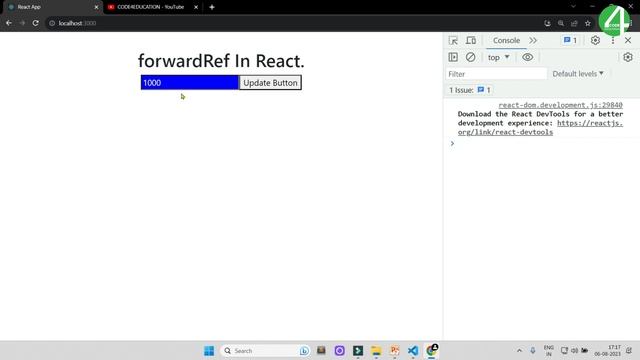Bookmark this page with the star icon
This screenshot has width=640, height=360.
tap(588, 23)
